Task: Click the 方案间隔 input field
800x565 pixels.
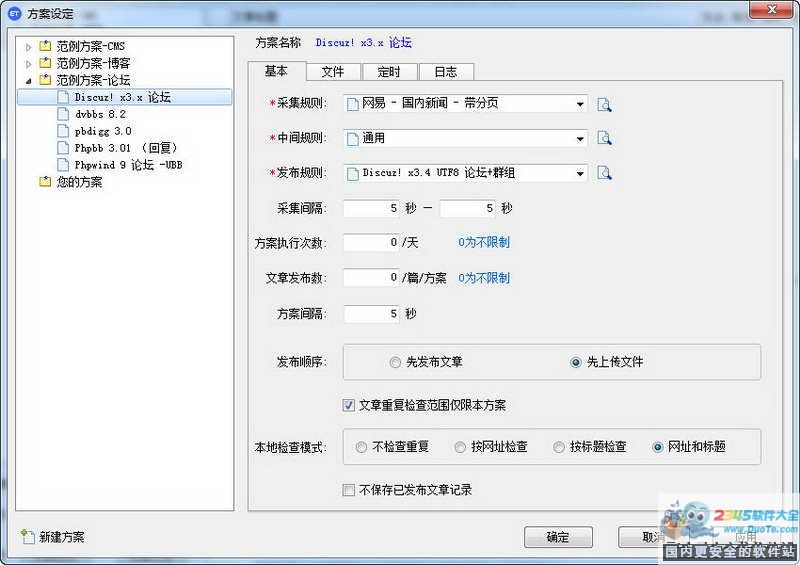Action: pyautogui.click(x=371, y=313)
